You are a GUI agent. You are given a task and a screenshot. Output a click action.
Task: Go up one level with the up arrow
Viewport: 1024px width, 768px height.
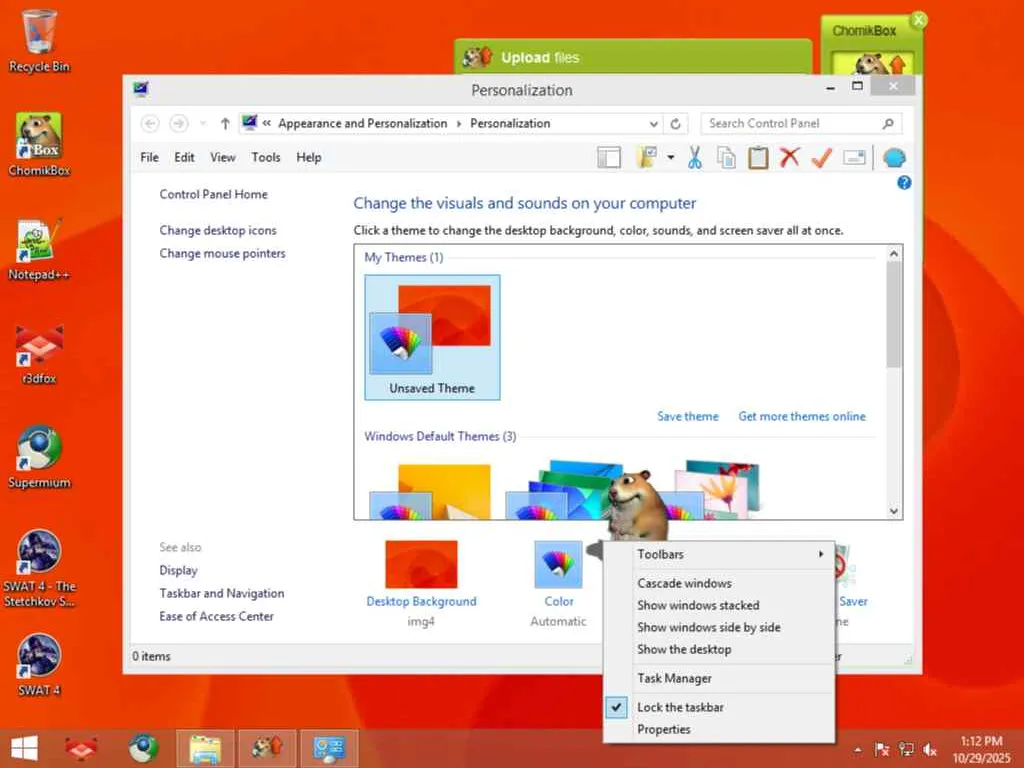(225, 123)
